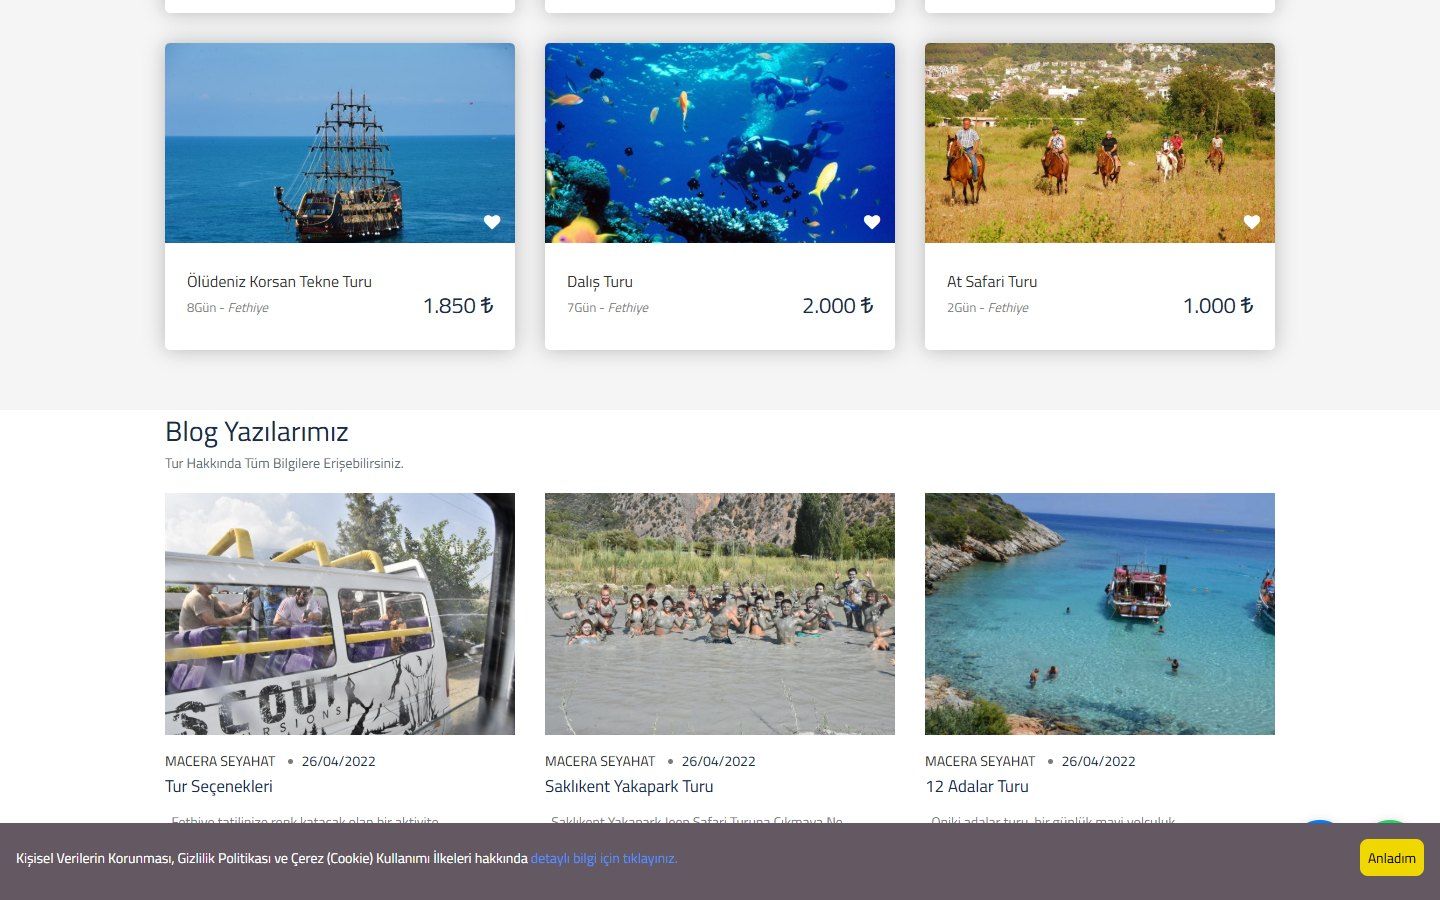Read the 12 Adalar Turu blog post
Viewport: 1440px width, 900px height.
977,787
